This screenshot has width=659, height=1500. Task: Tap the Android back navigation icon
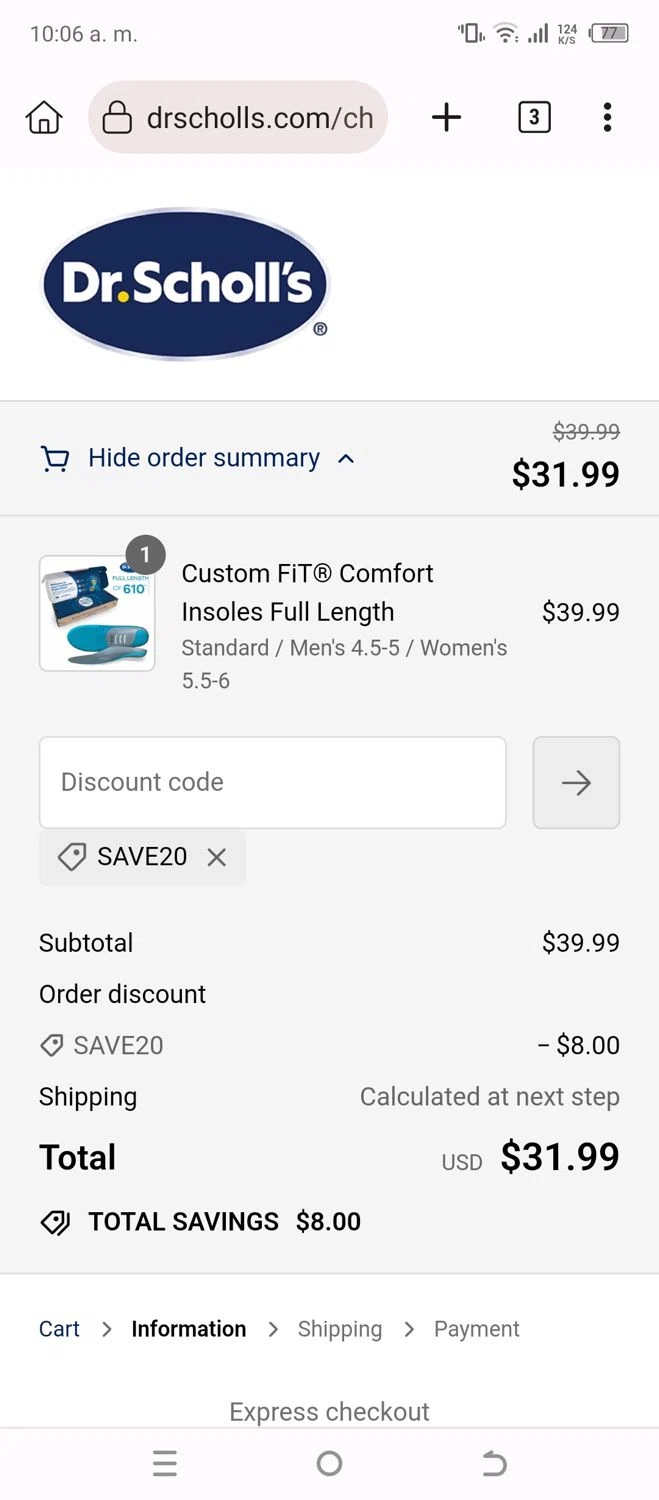pyautogui.click(x=494, y=1464)
